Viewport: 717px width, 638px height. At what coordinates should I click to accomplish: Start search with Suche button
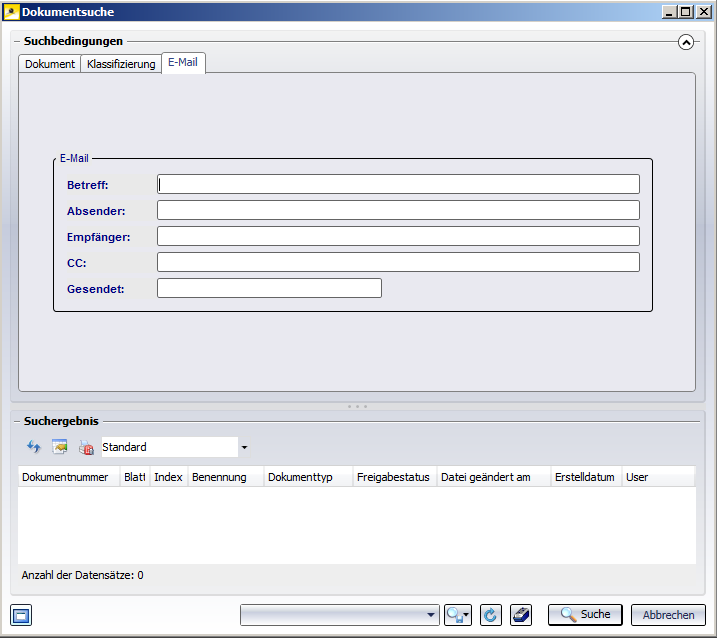585,615
